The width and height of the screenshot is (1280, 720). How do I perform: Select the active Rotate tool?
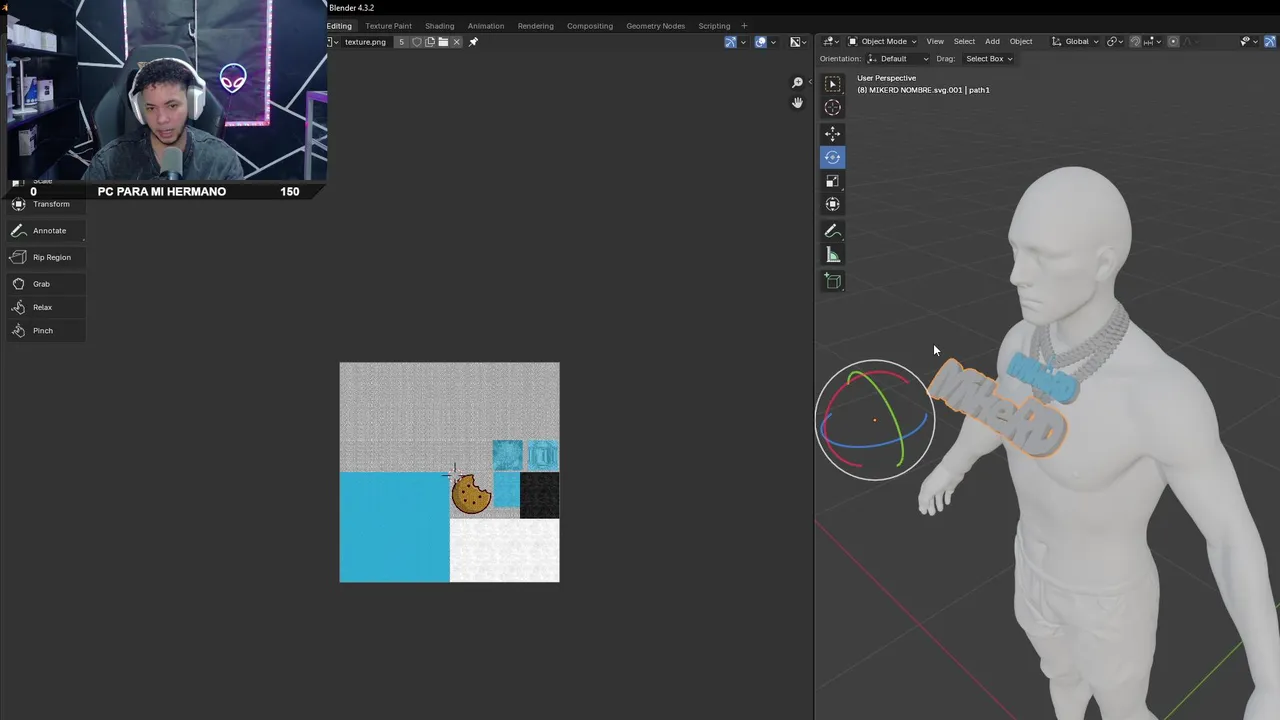point(832,157)
